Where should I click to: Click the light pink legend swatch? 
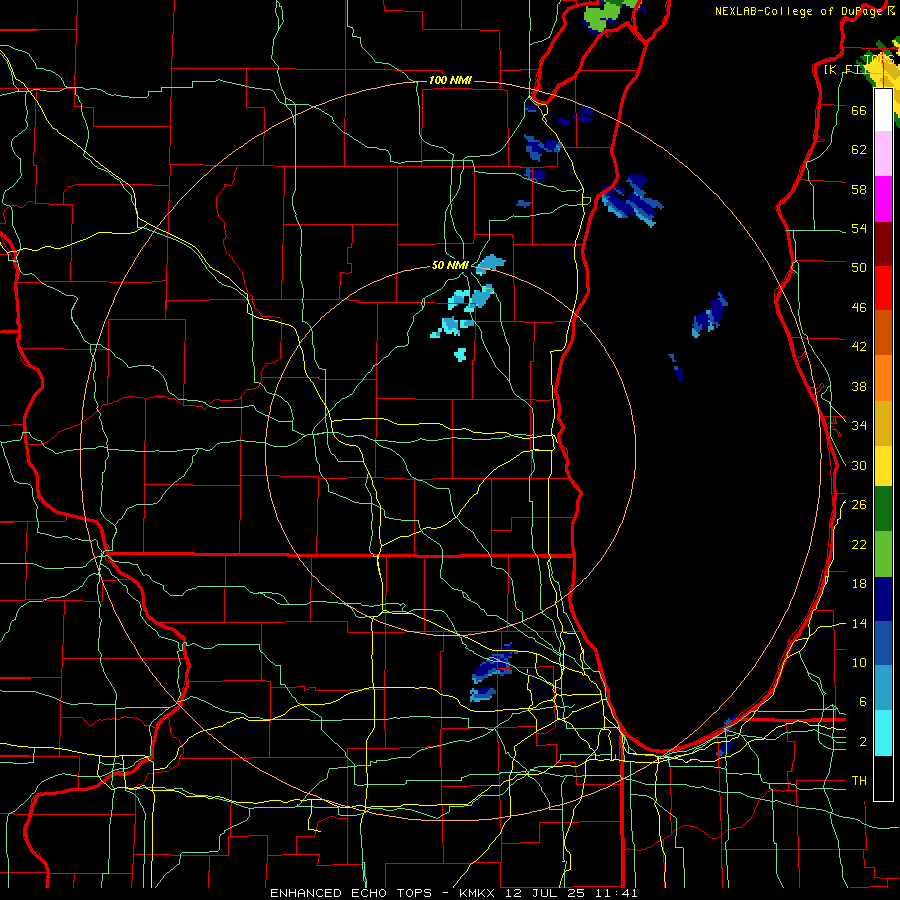(883, 154)
